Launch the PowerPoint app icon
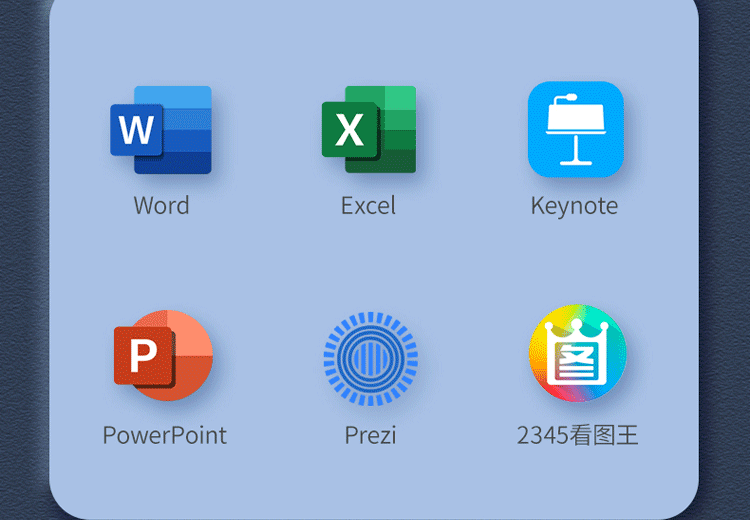Viewport: 750px width, 520px height. [163, 355]
